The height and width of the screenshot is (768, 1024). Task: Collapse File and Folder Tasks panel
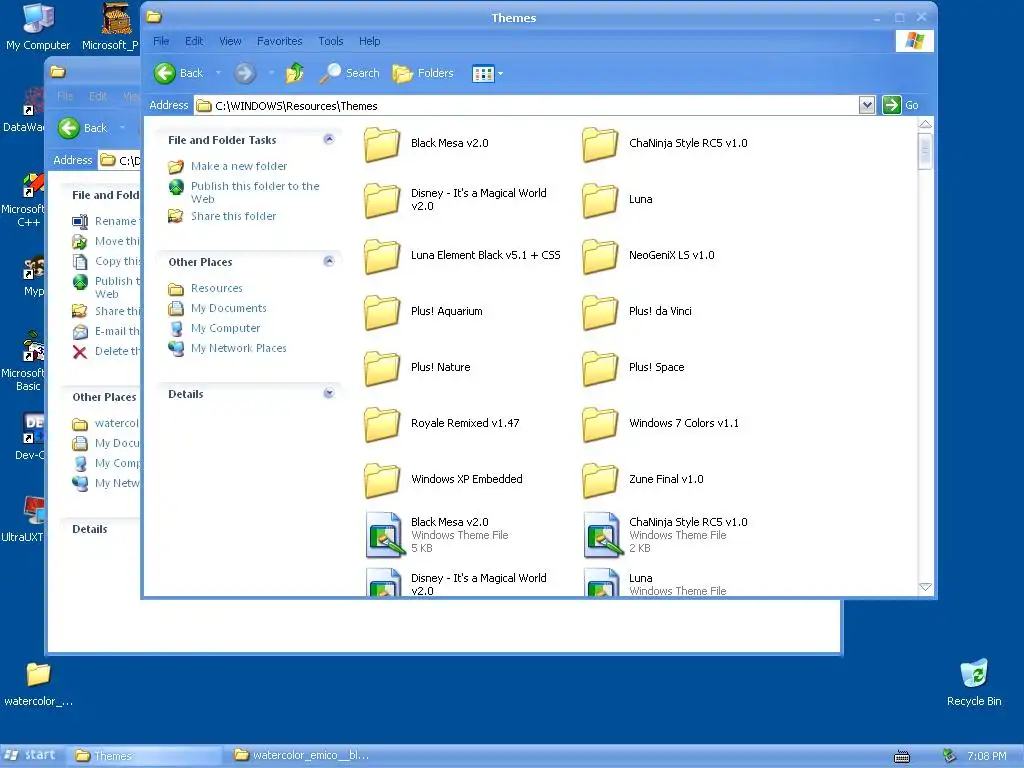[328, 139]
